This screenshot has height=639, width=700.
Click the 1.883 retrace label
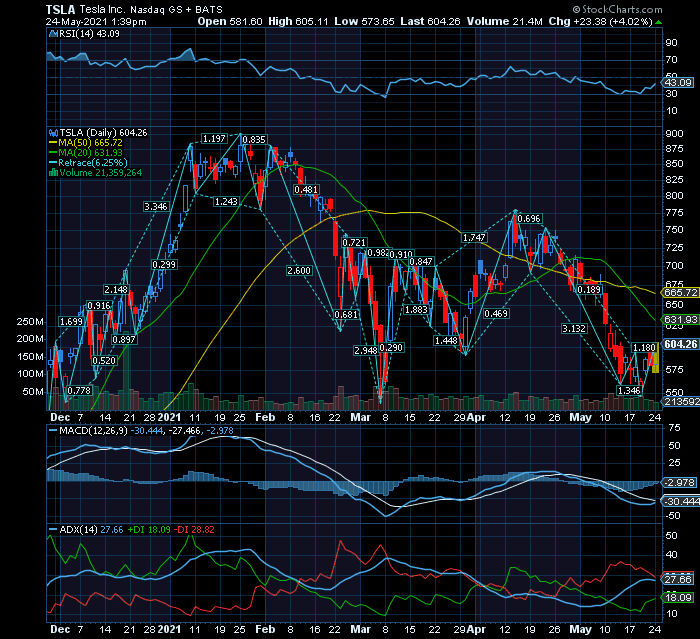(416, 309)
